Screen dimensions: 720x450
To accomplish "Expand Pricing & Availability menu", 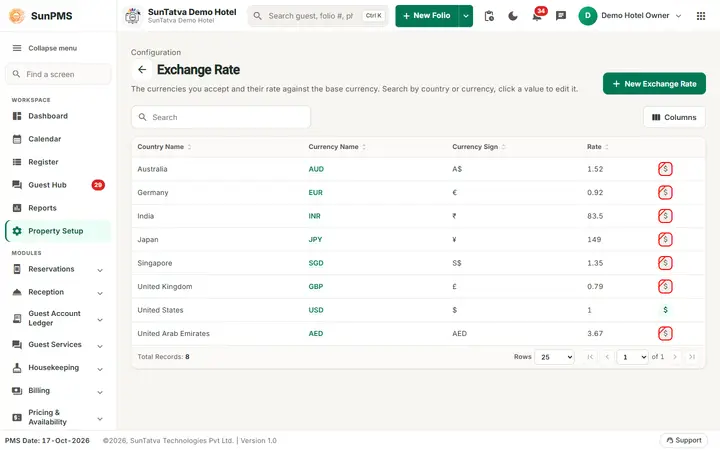I will 58,417.
